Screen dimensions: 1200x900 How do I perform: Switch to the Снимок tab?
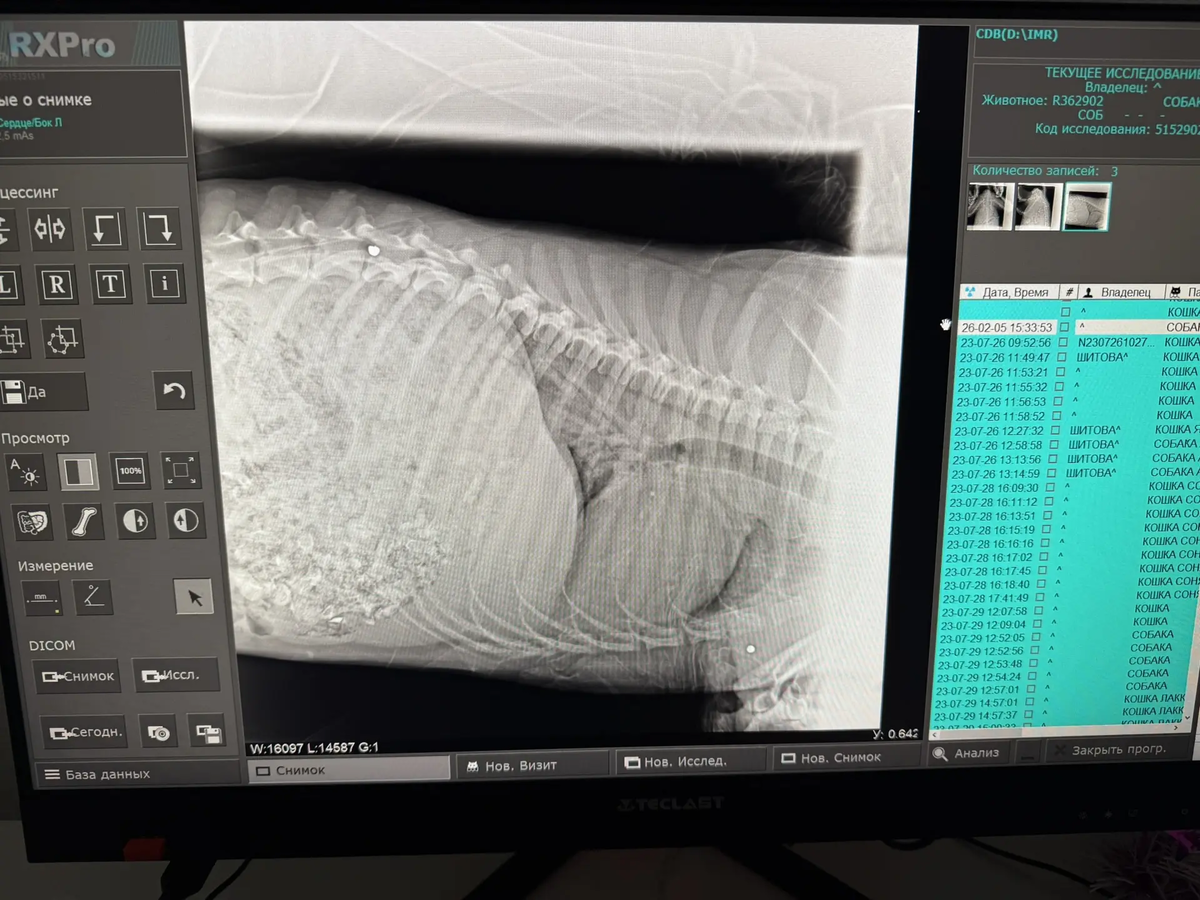pyautogui.click(x=348, y=770)
